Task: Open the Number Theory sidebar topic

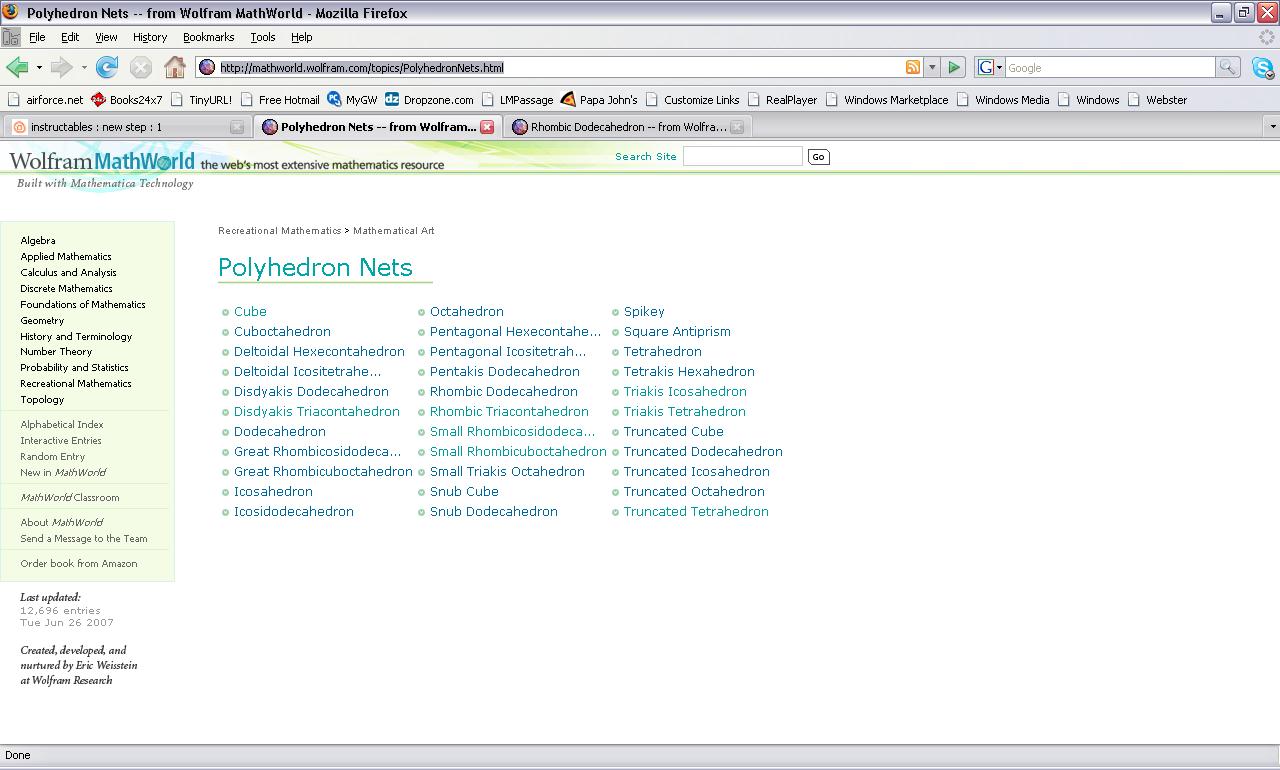Action: point(56,352)
